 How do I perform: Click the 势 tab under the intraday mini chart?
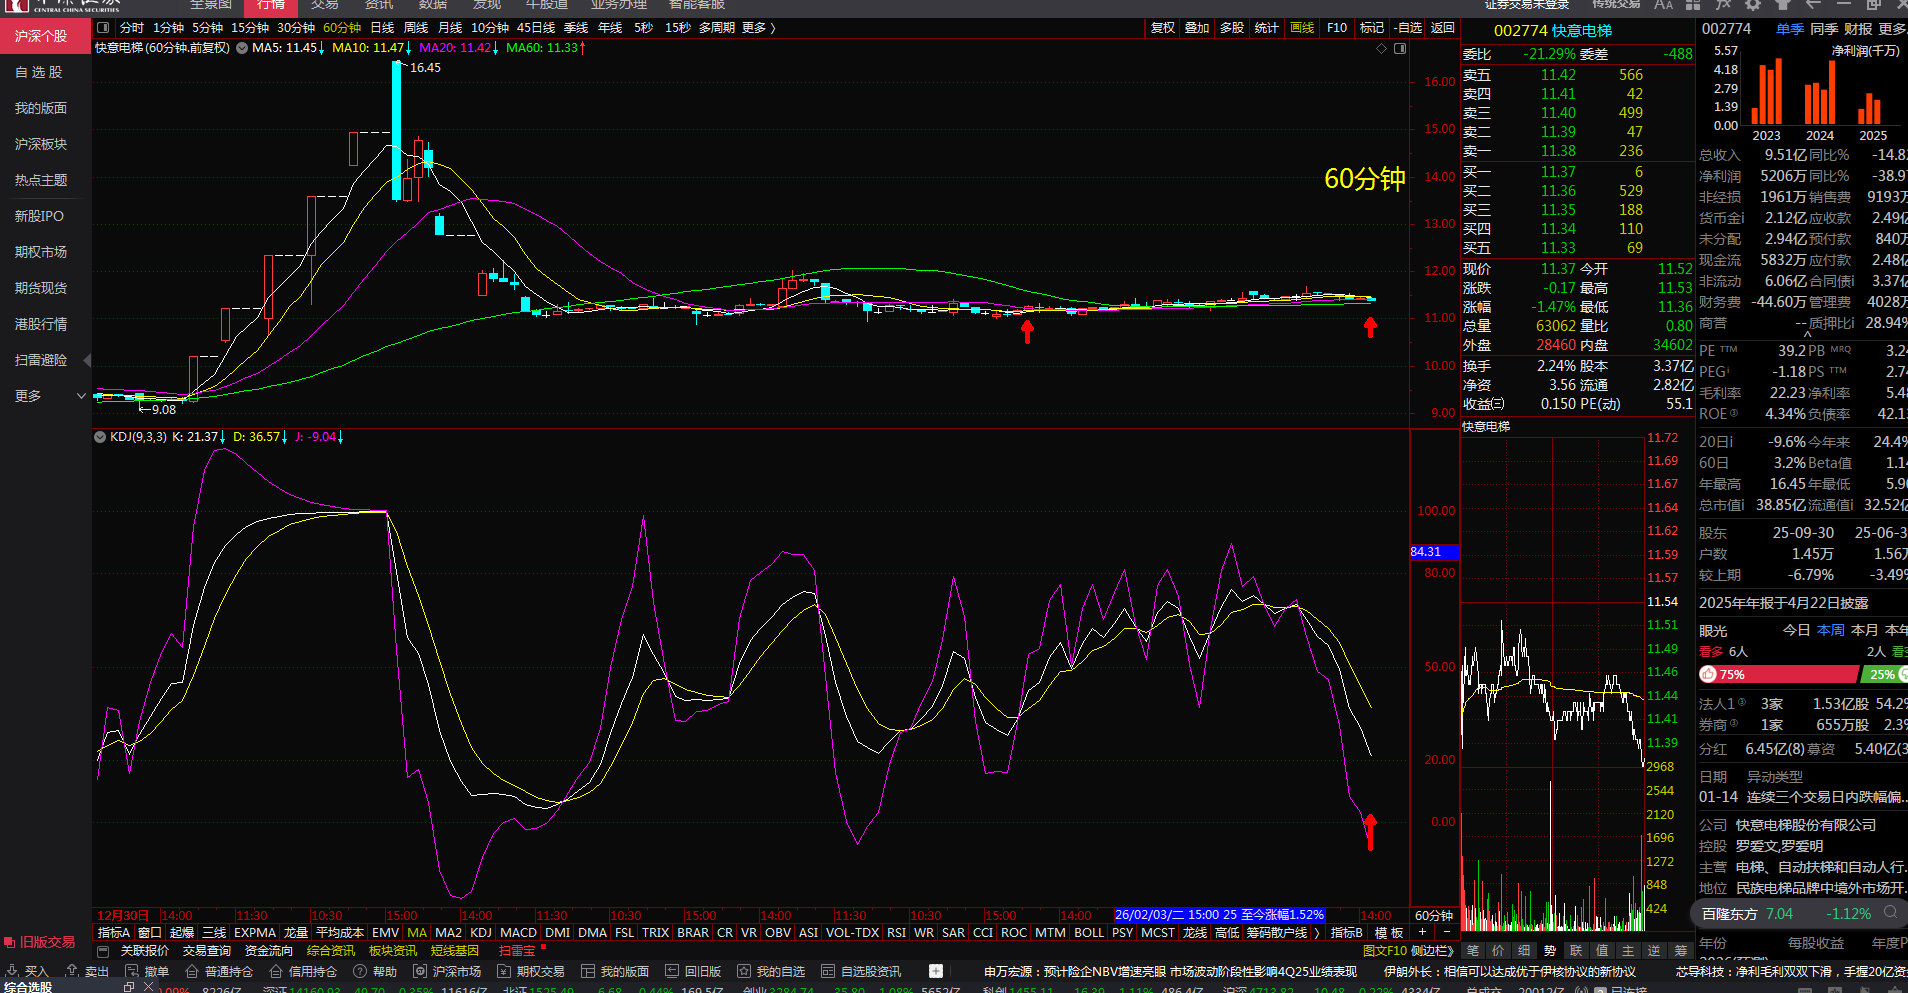(x=1550, y=951)
